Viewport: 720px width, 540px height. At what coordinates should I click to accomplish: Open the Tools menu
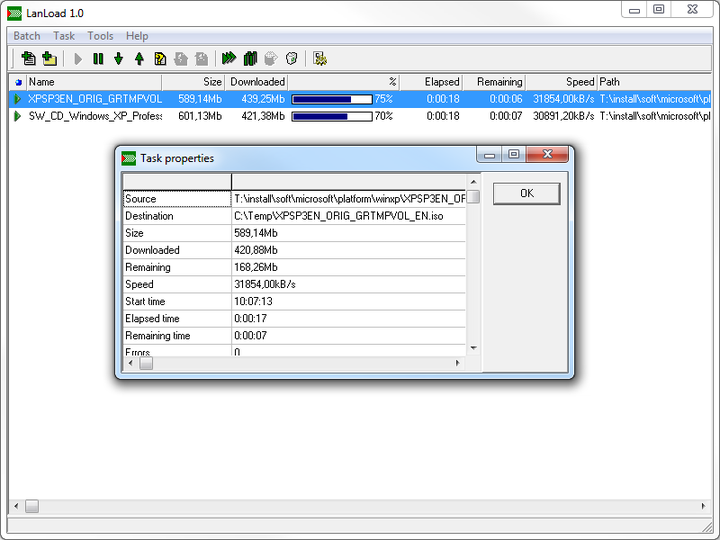pyautogui.click(x=100, y=36)
